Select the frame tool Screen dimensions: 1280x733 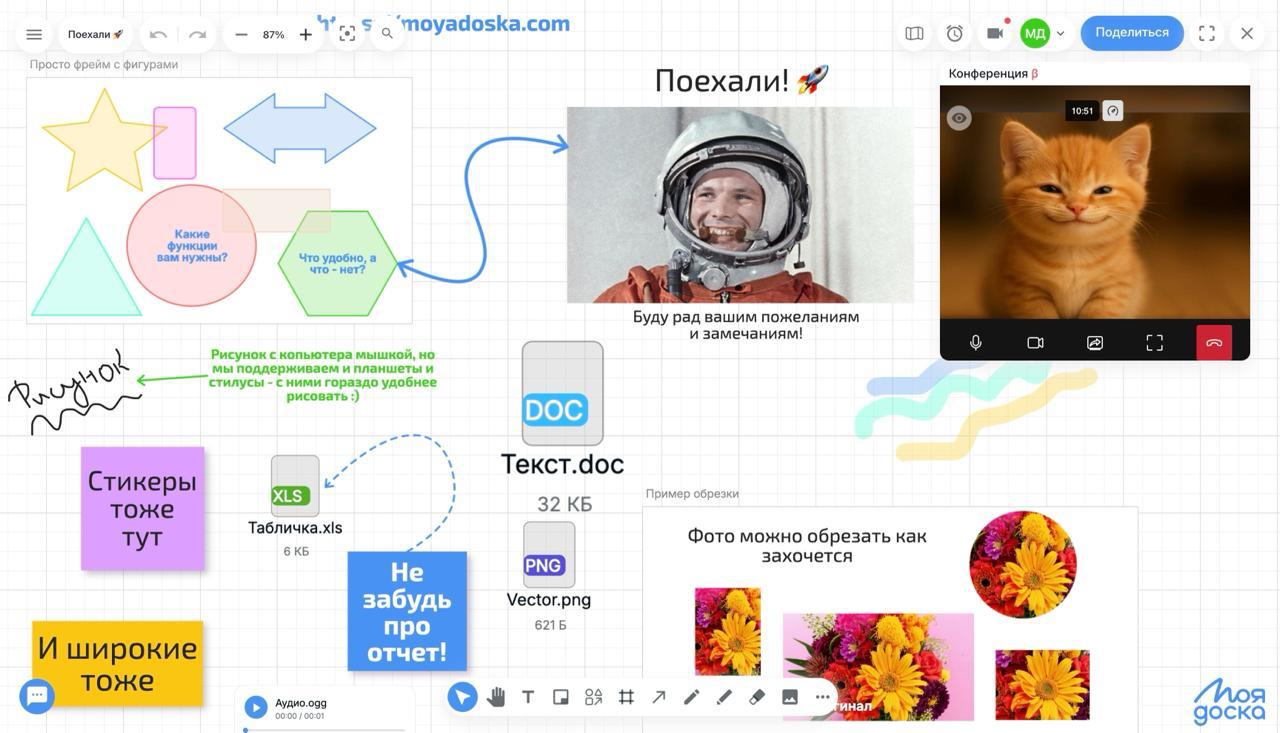click(x=626, y=697)
